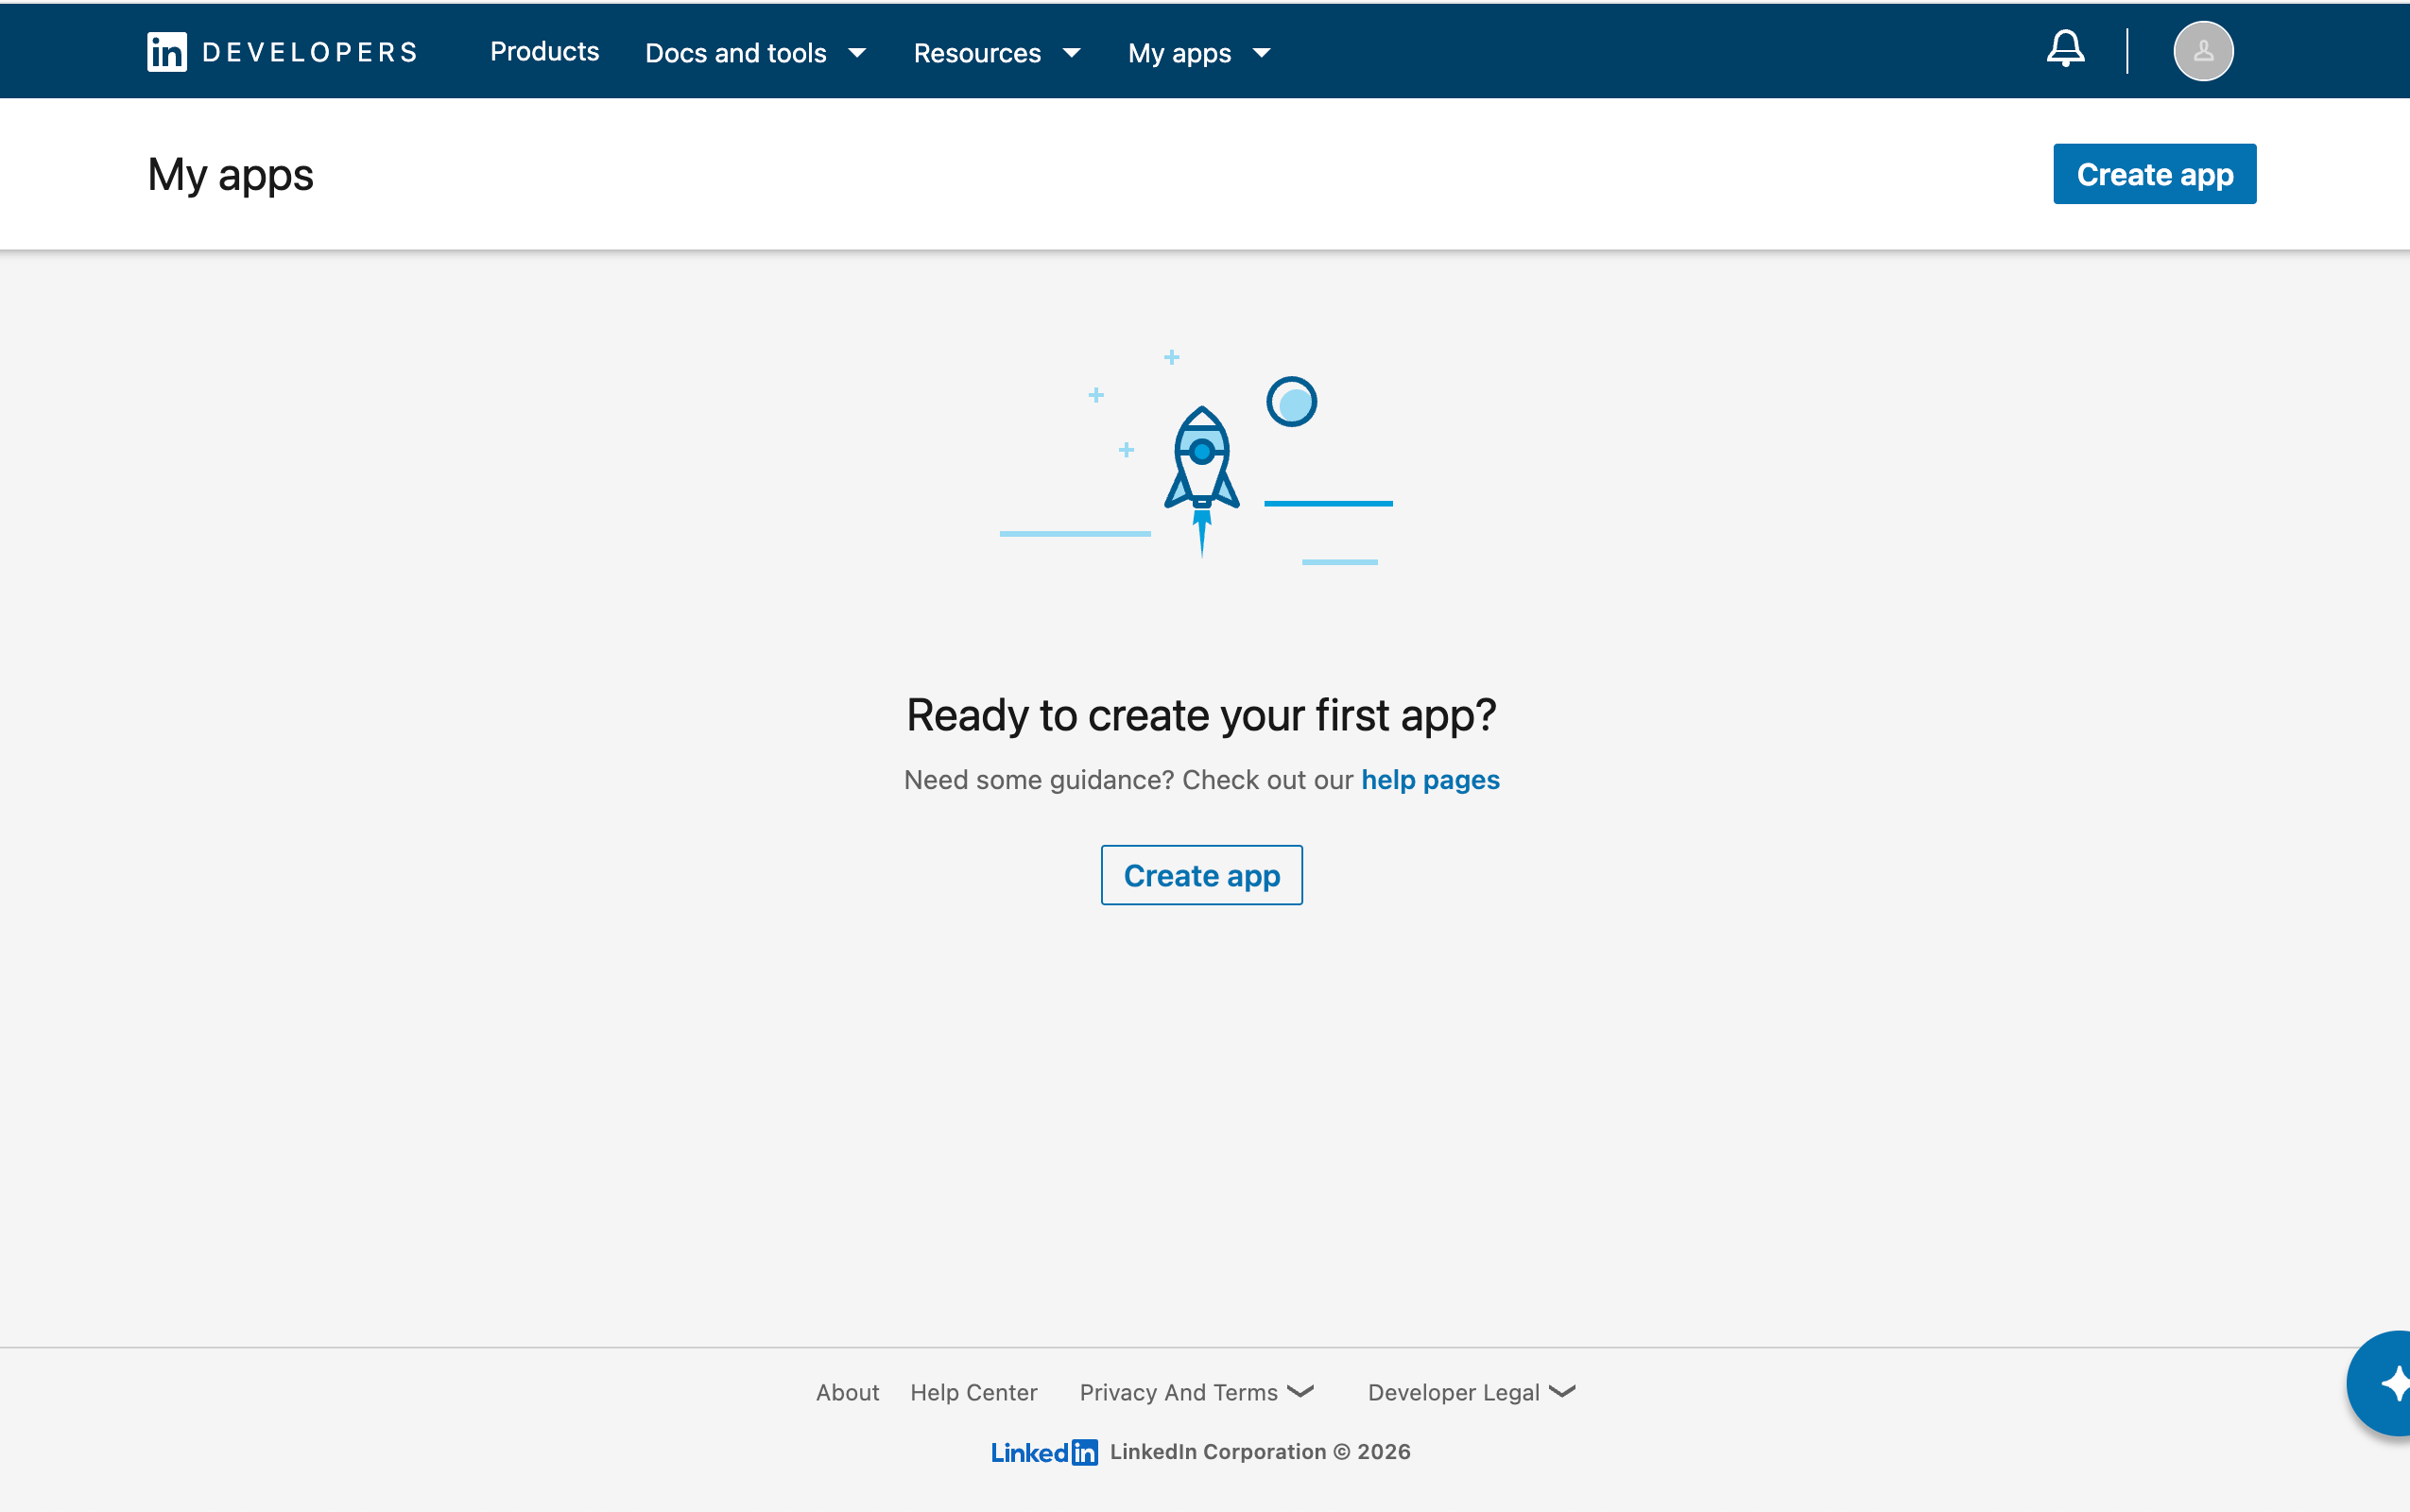
Task: Expand the My apps dropdown arrow
Action: tap(1262, 53)
